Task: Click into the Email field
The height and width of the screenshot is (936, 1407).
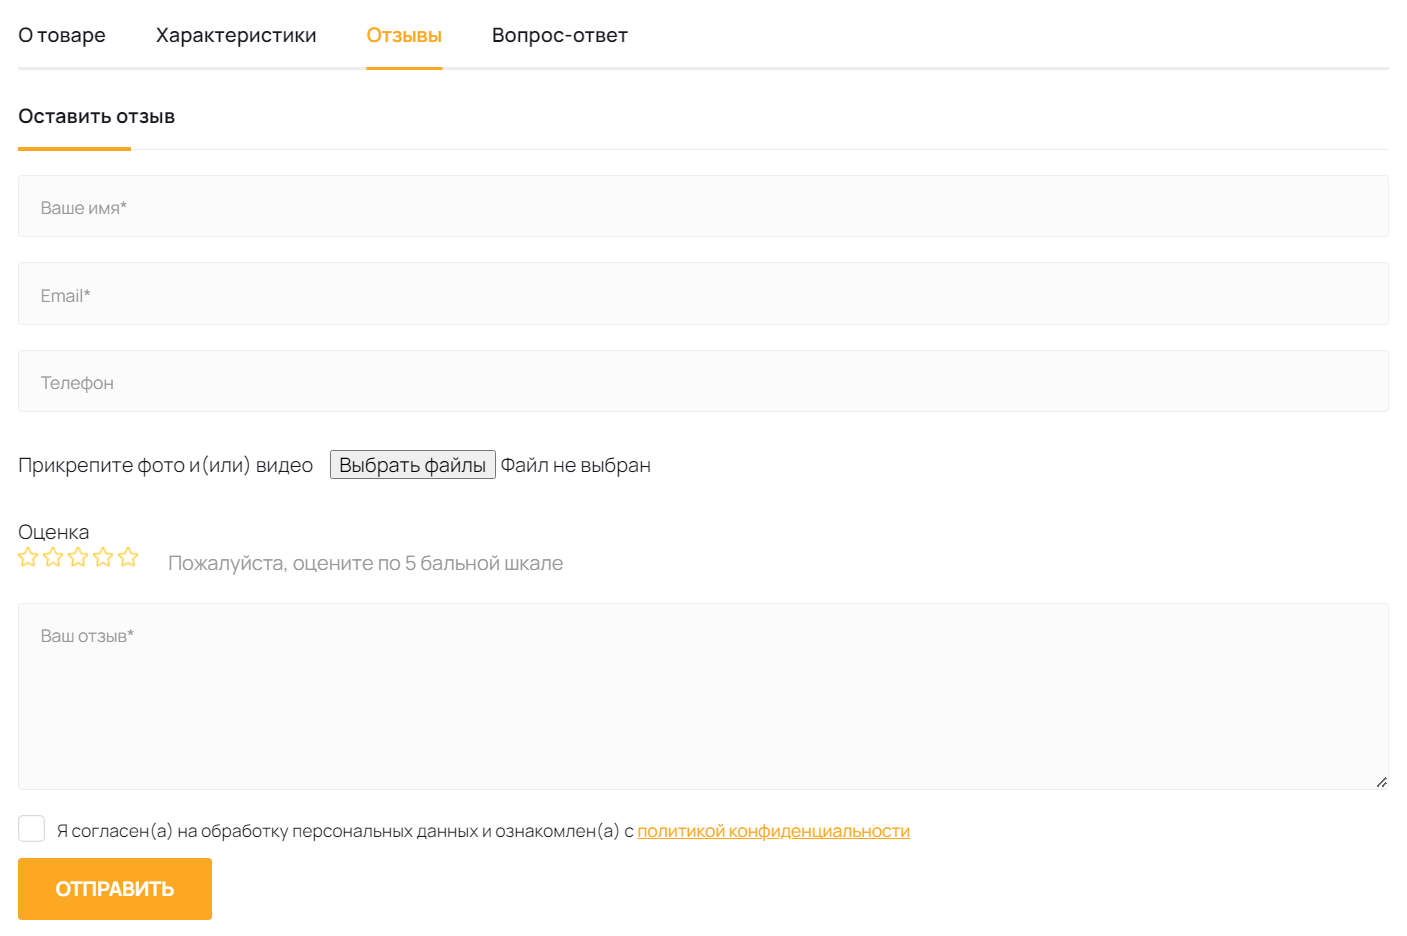Action: point(703,294)
